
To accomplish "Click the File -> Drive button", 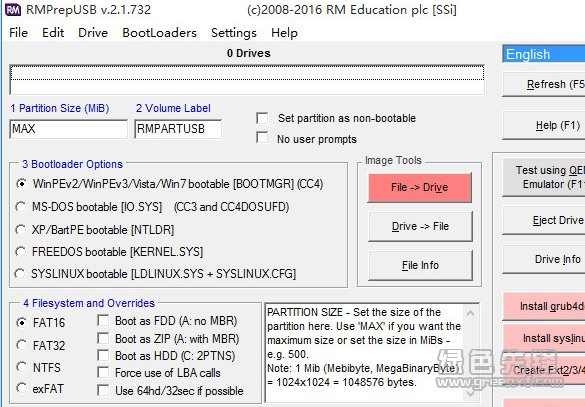I will pos(420,187).
